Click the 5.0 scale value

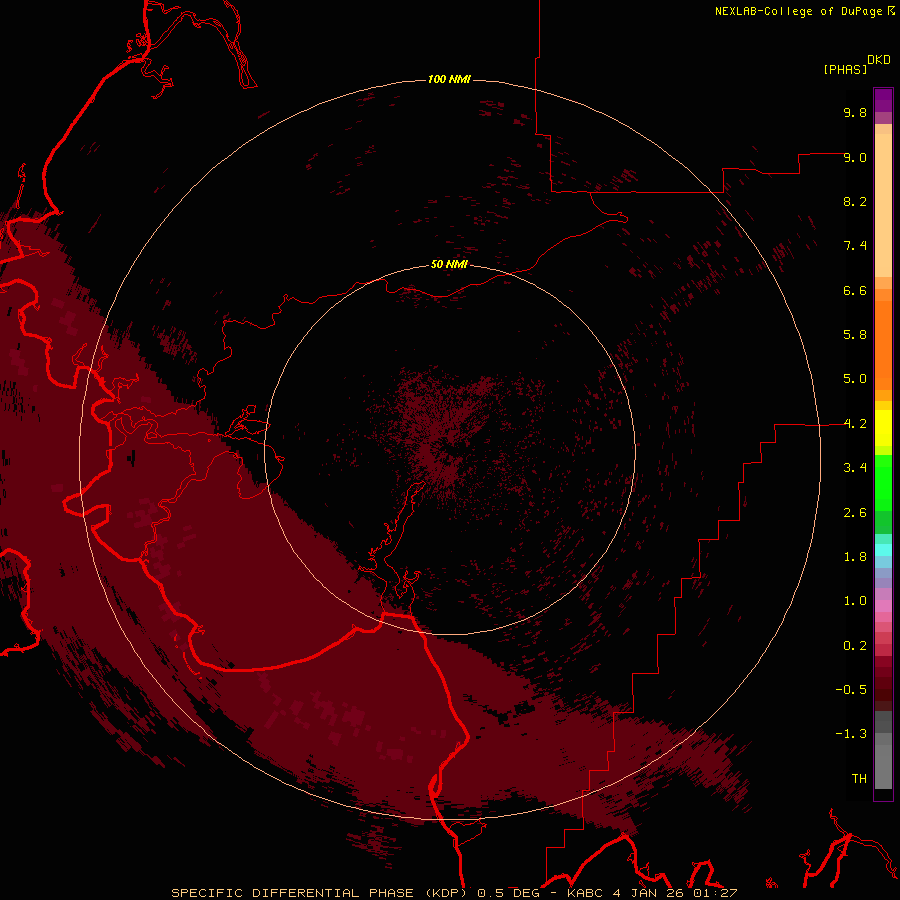point(855,379)
